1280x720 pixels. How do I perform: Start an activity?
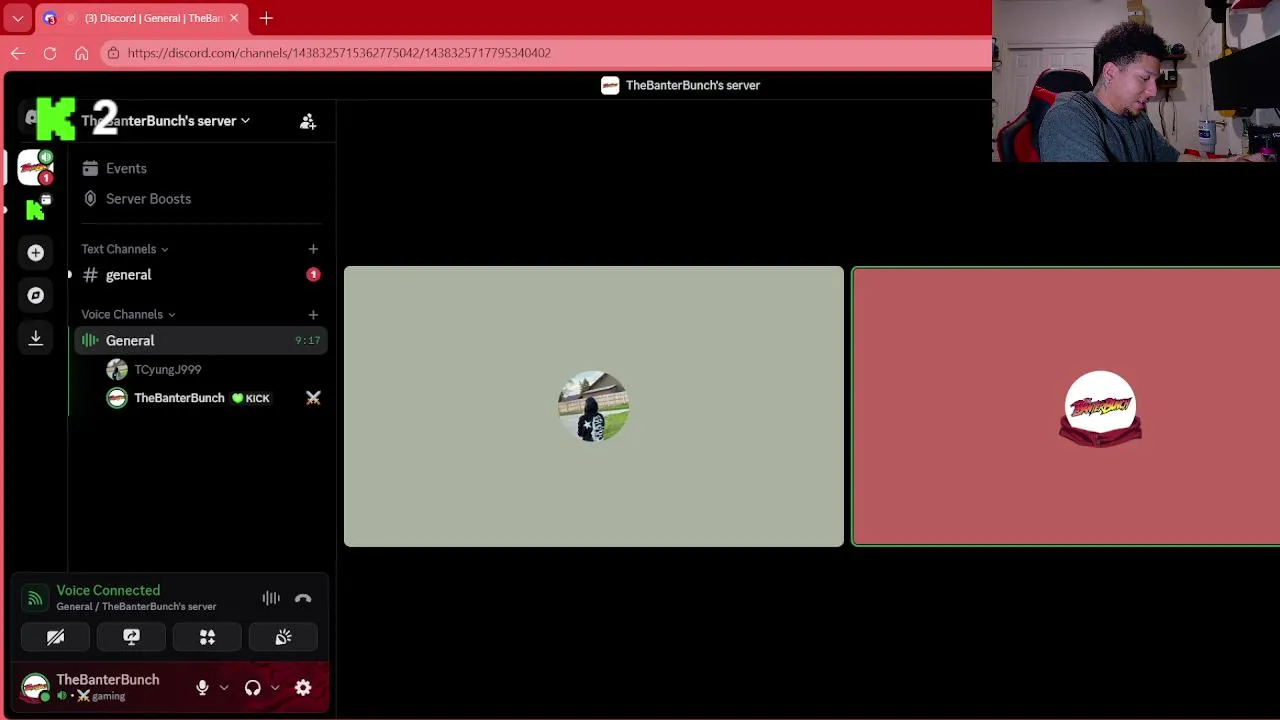click(207, 637)
